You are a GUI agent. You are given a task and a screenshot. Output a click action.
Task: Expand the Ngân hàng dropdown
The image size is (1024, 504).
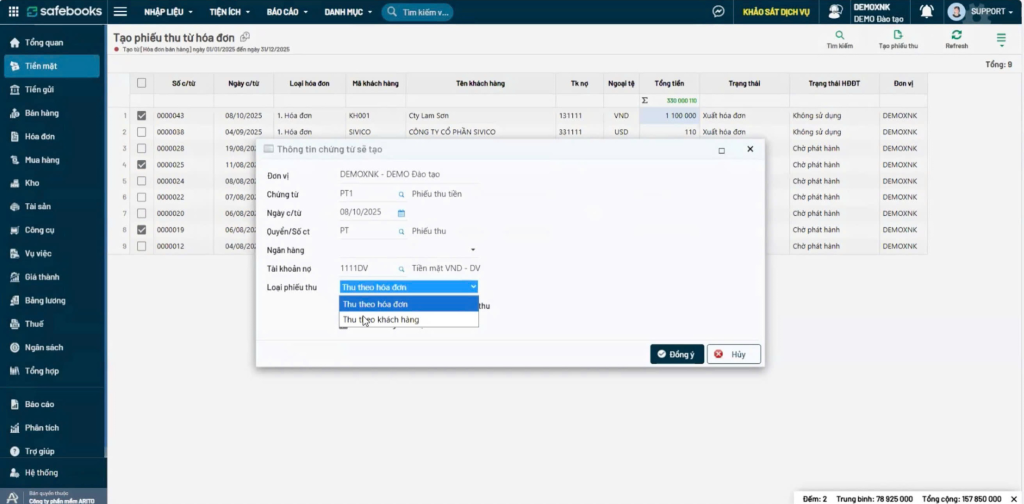(x=473, y=250)
